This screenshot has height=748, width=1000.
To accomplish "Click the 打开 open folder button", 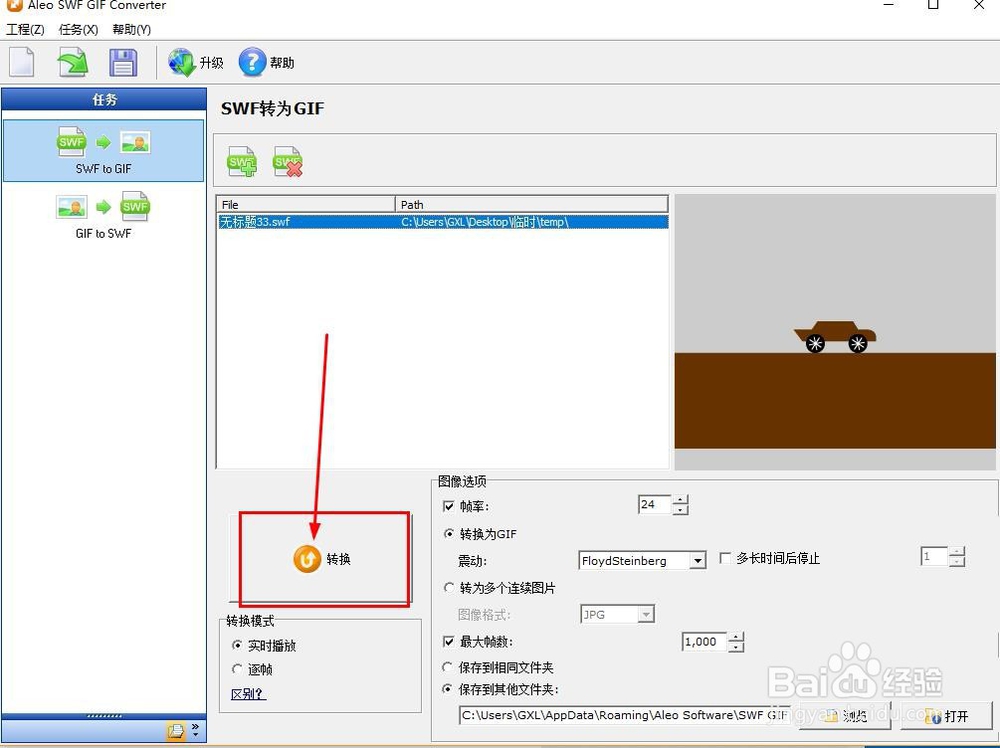I will tap(946, 715).
